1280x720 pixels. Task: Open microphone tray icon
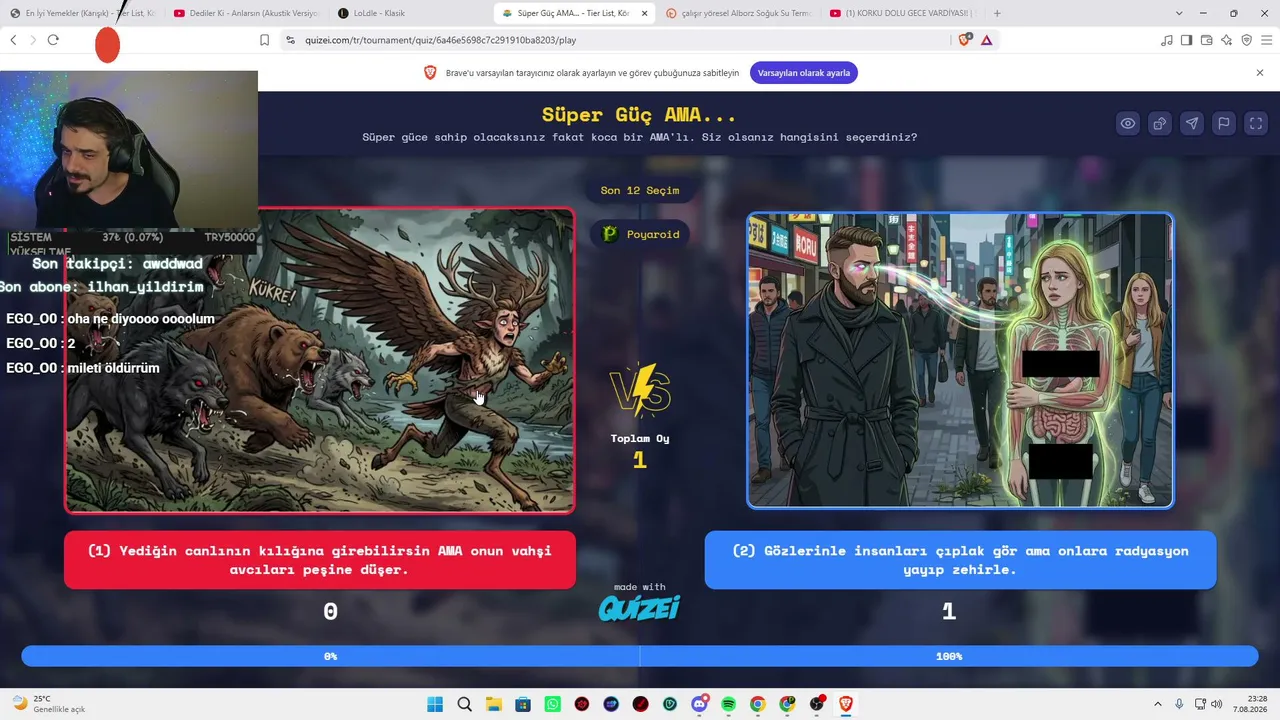coord(1180,704)
